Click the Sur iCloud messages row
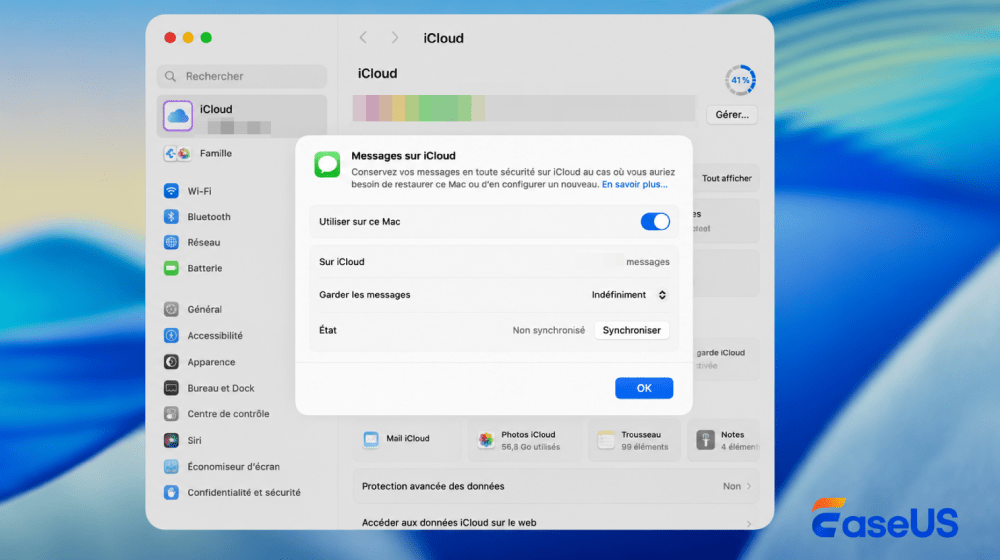The width and height of the screenshot is (1000, 560). pos(494,262)
